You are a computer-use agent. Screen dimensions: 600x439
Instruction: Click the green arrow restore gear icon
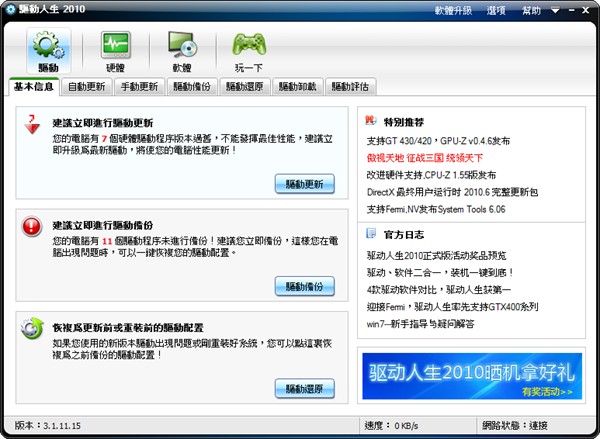click(32, 328)
